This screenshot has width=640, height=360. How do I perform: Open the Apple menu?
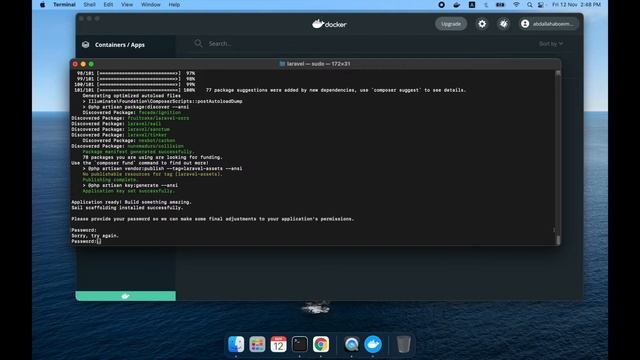[x=43, y=4]
